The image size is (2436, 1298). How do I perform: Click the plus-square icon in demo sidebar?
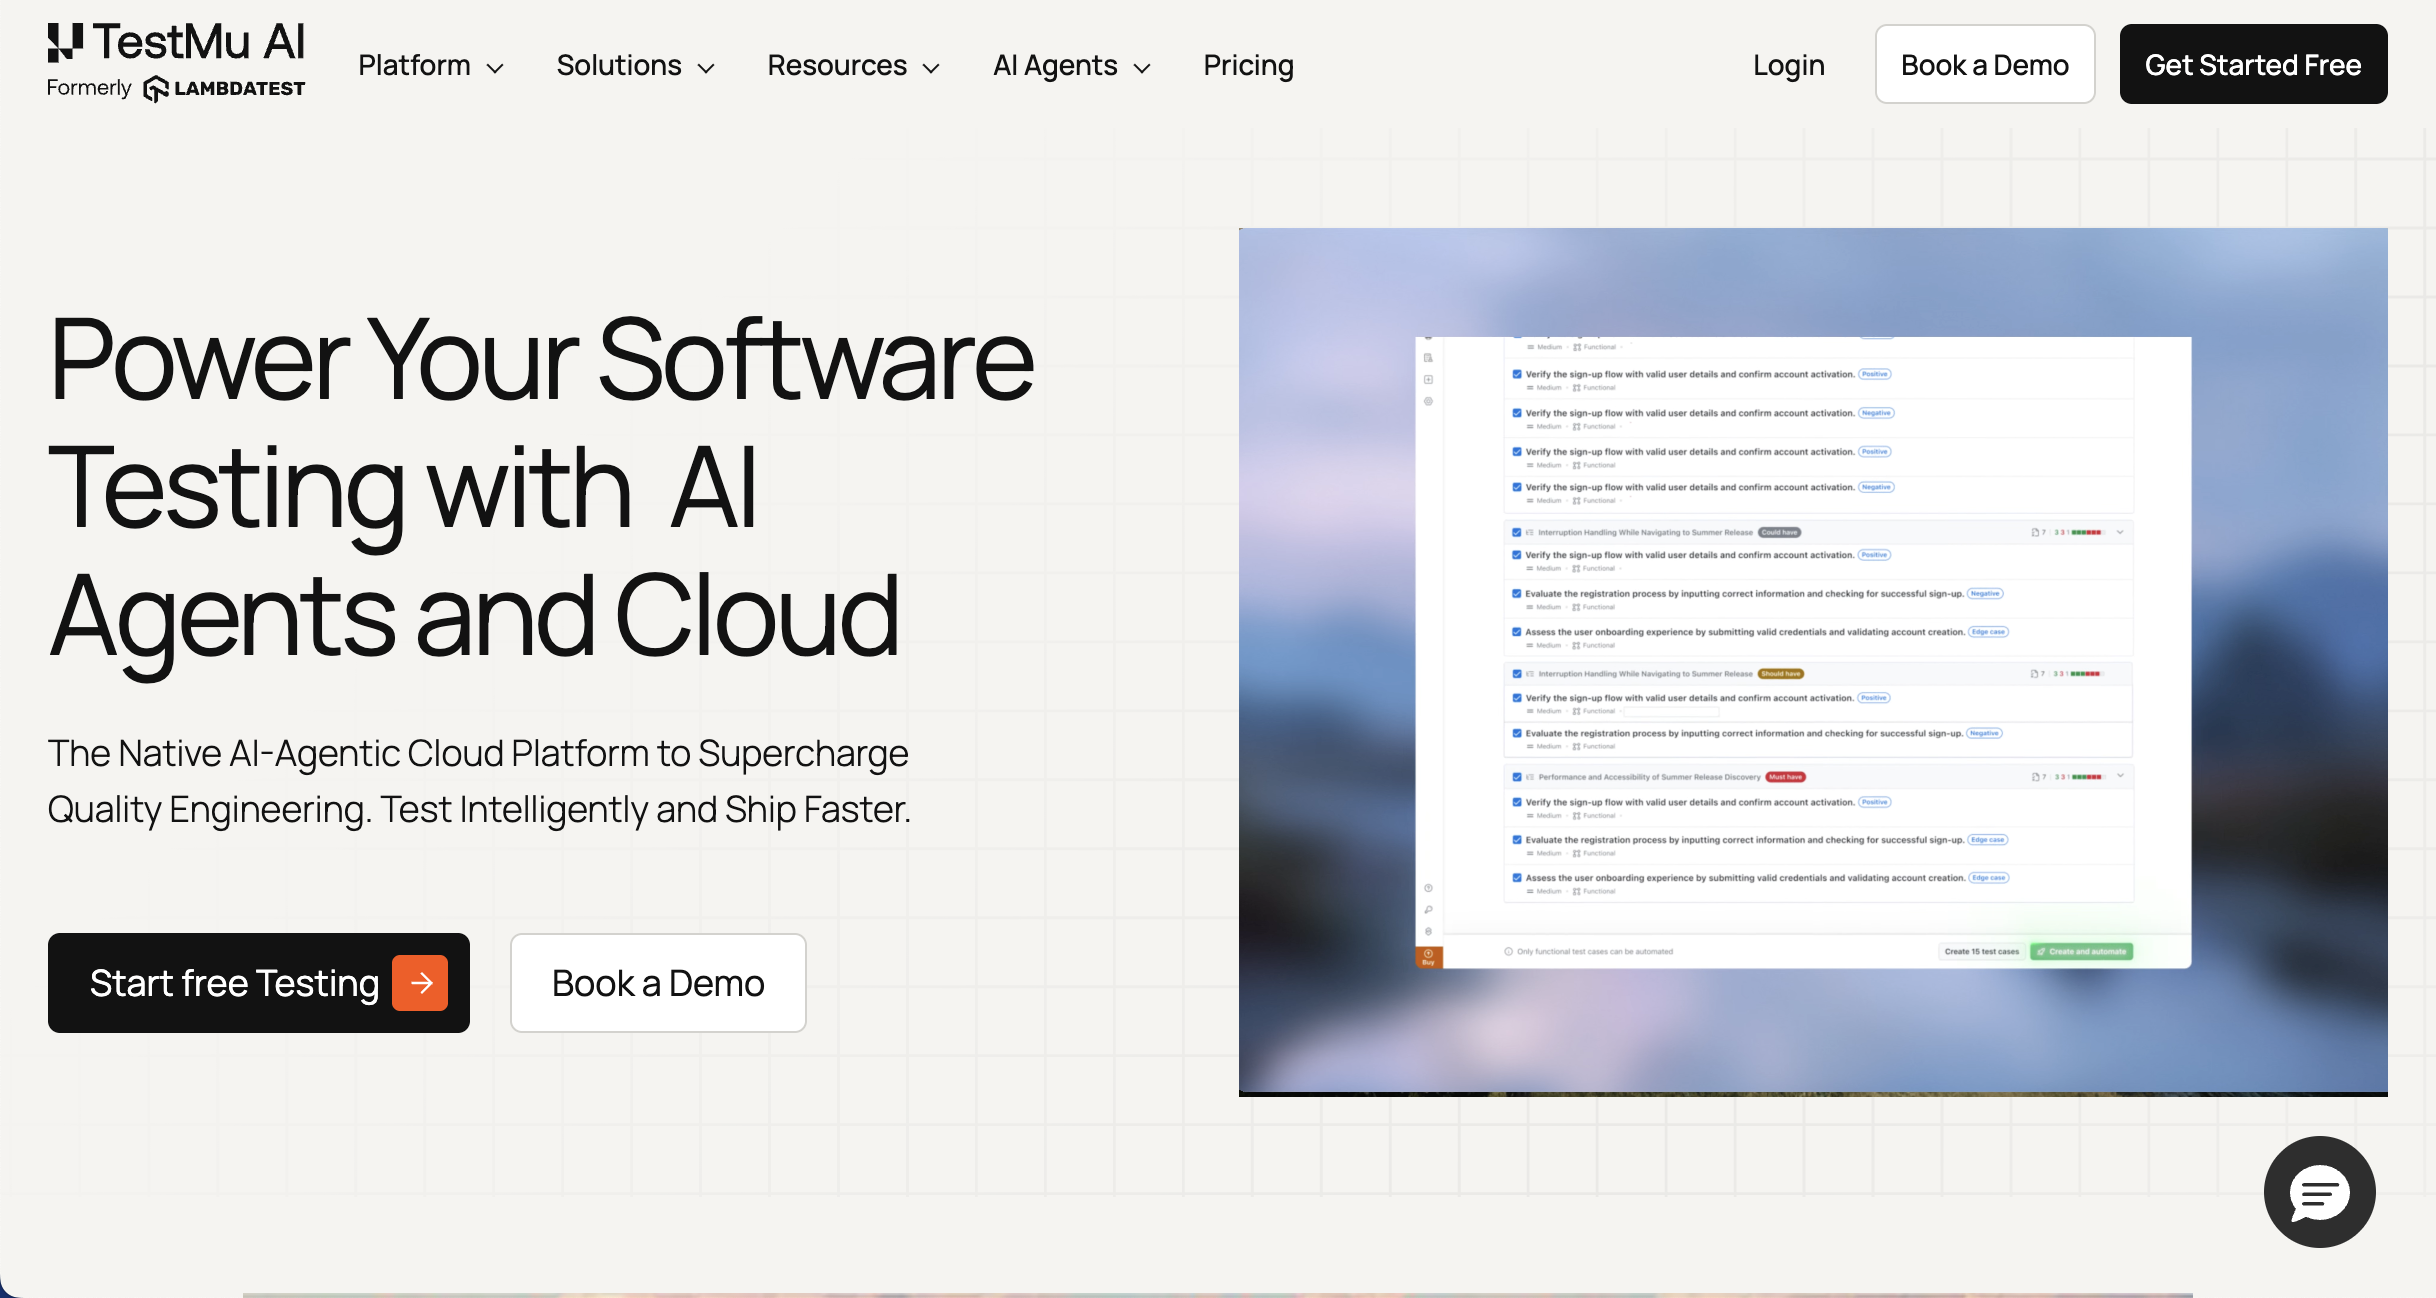(1428, 380)
